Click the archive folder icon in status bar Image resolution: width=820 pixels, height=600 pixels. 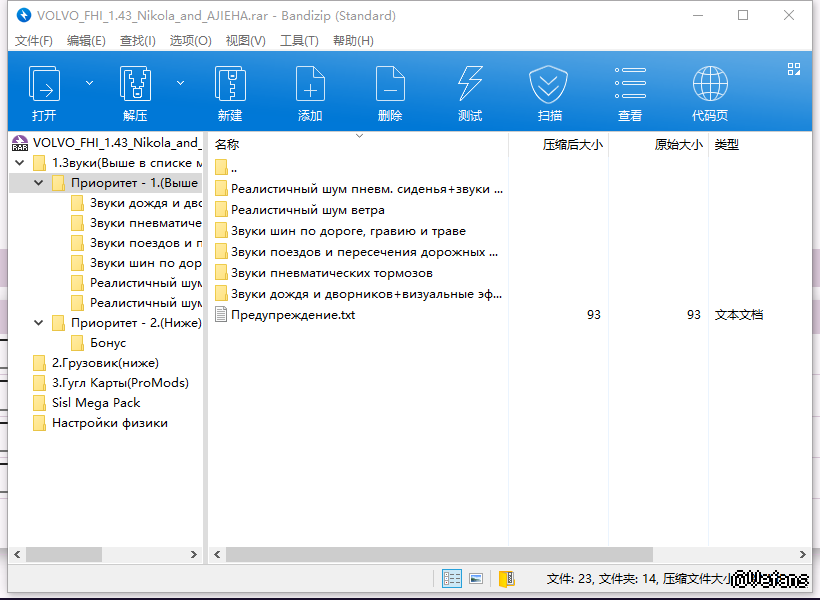[507, 578]
